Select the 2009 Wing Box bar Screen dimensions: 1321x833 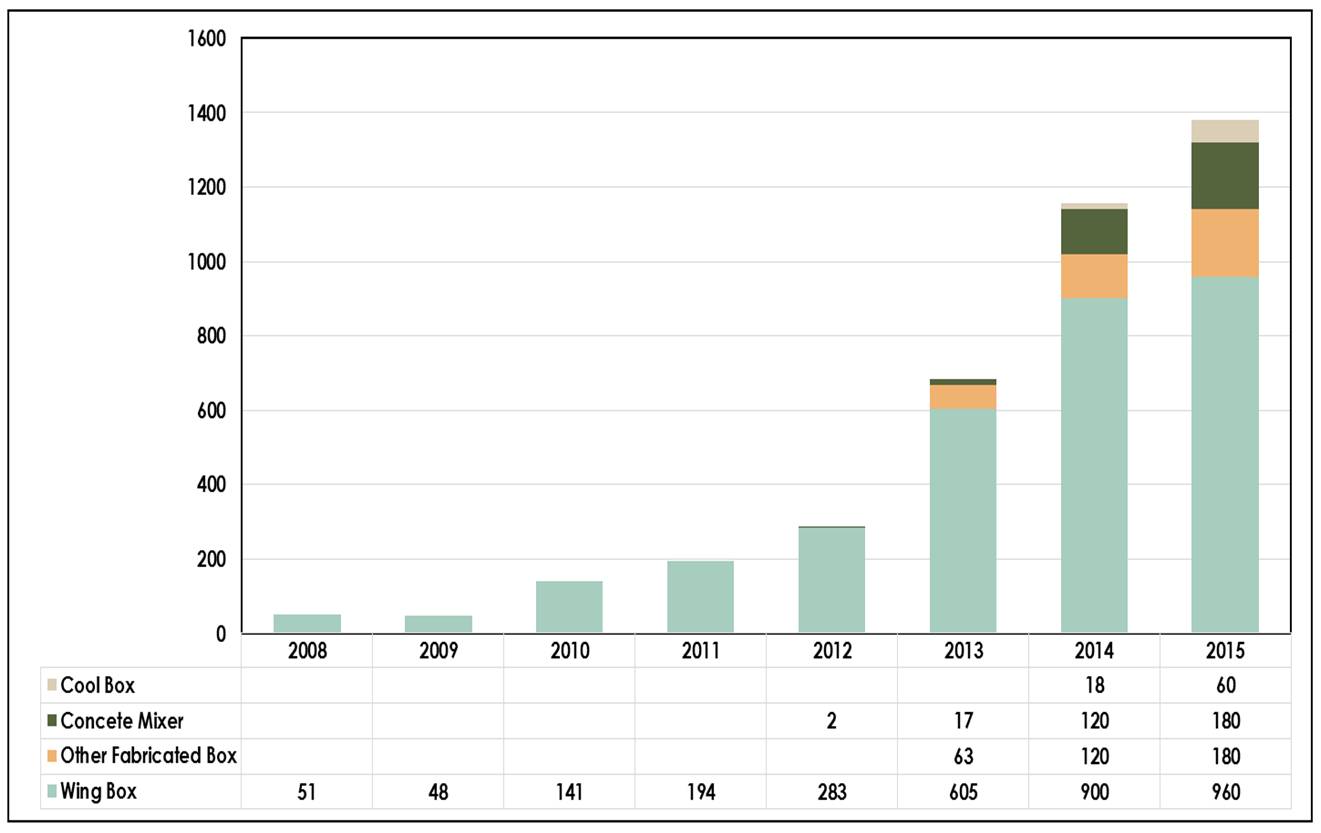[438, 624]
